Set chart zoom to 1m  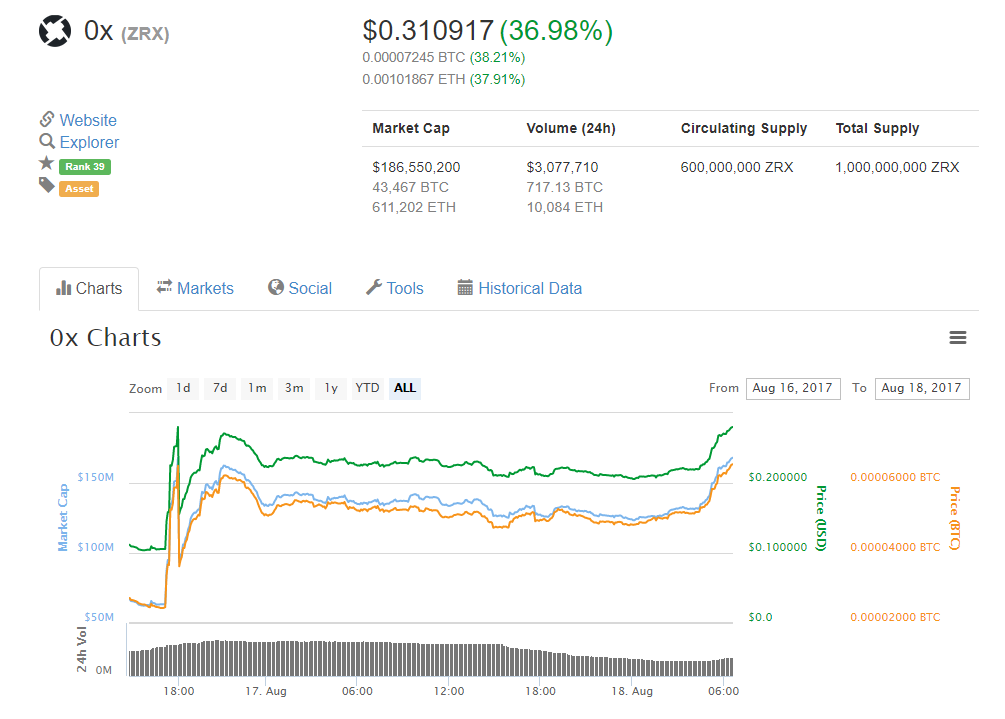pyautogui.click(x=257, y=388)
